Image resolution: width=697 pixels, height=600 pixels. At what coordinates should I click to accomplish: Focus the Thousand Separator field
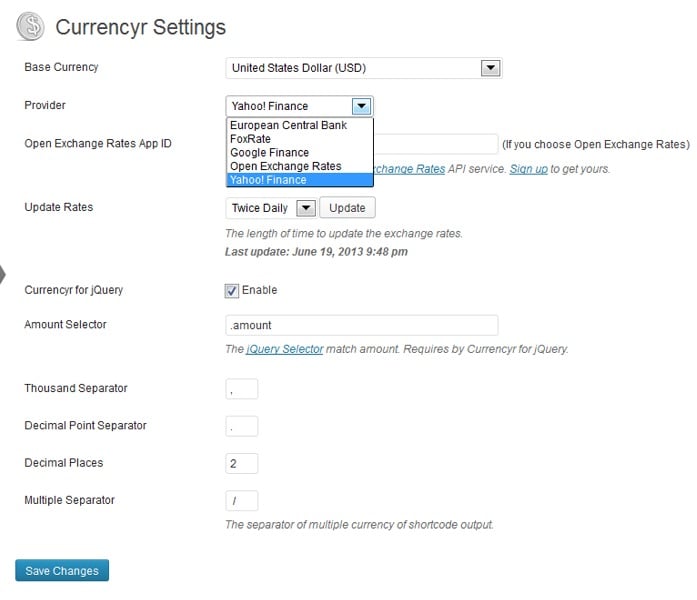pyautogui.click(x=241, y=389)
